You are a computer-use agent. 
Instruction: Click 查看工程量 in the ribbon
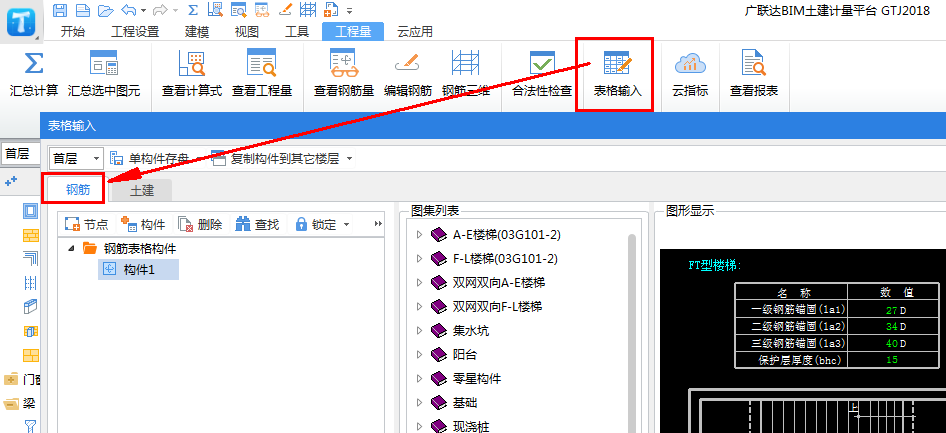click(262, 74)
